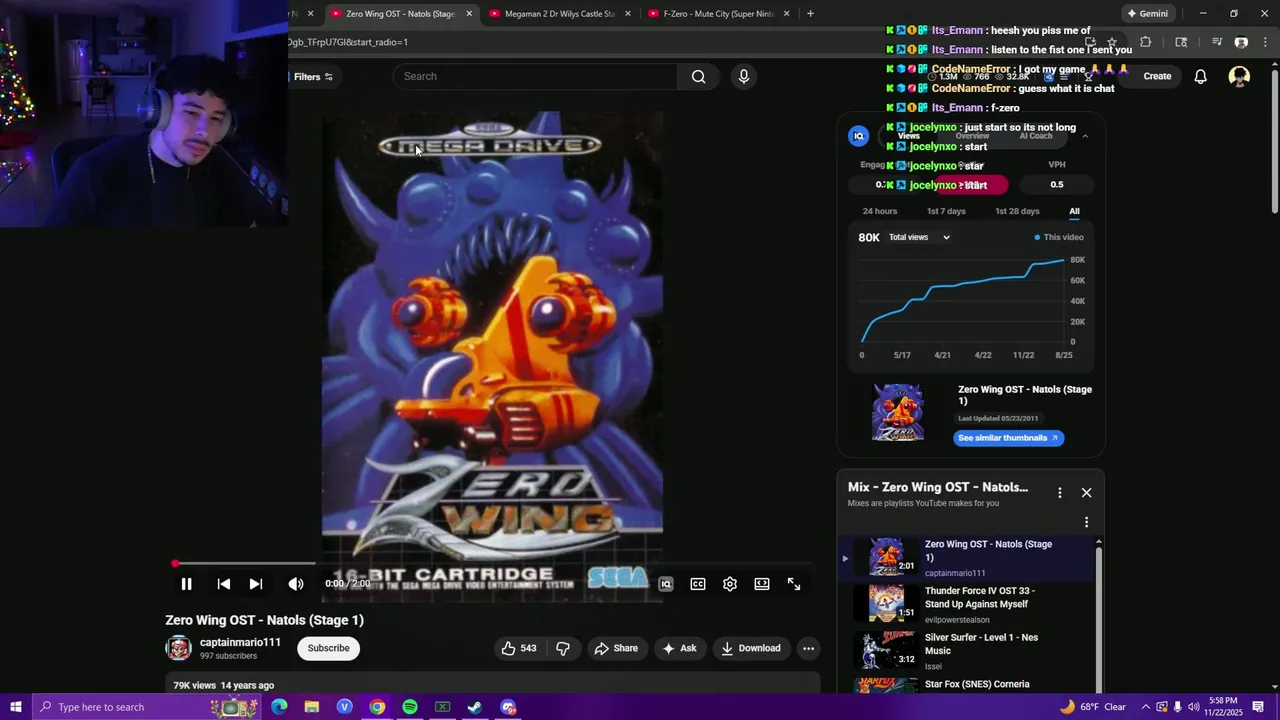Mute the video player volume
This screenshot has height=720, width=1280.
pyautogui.click(x=296, y=584)
